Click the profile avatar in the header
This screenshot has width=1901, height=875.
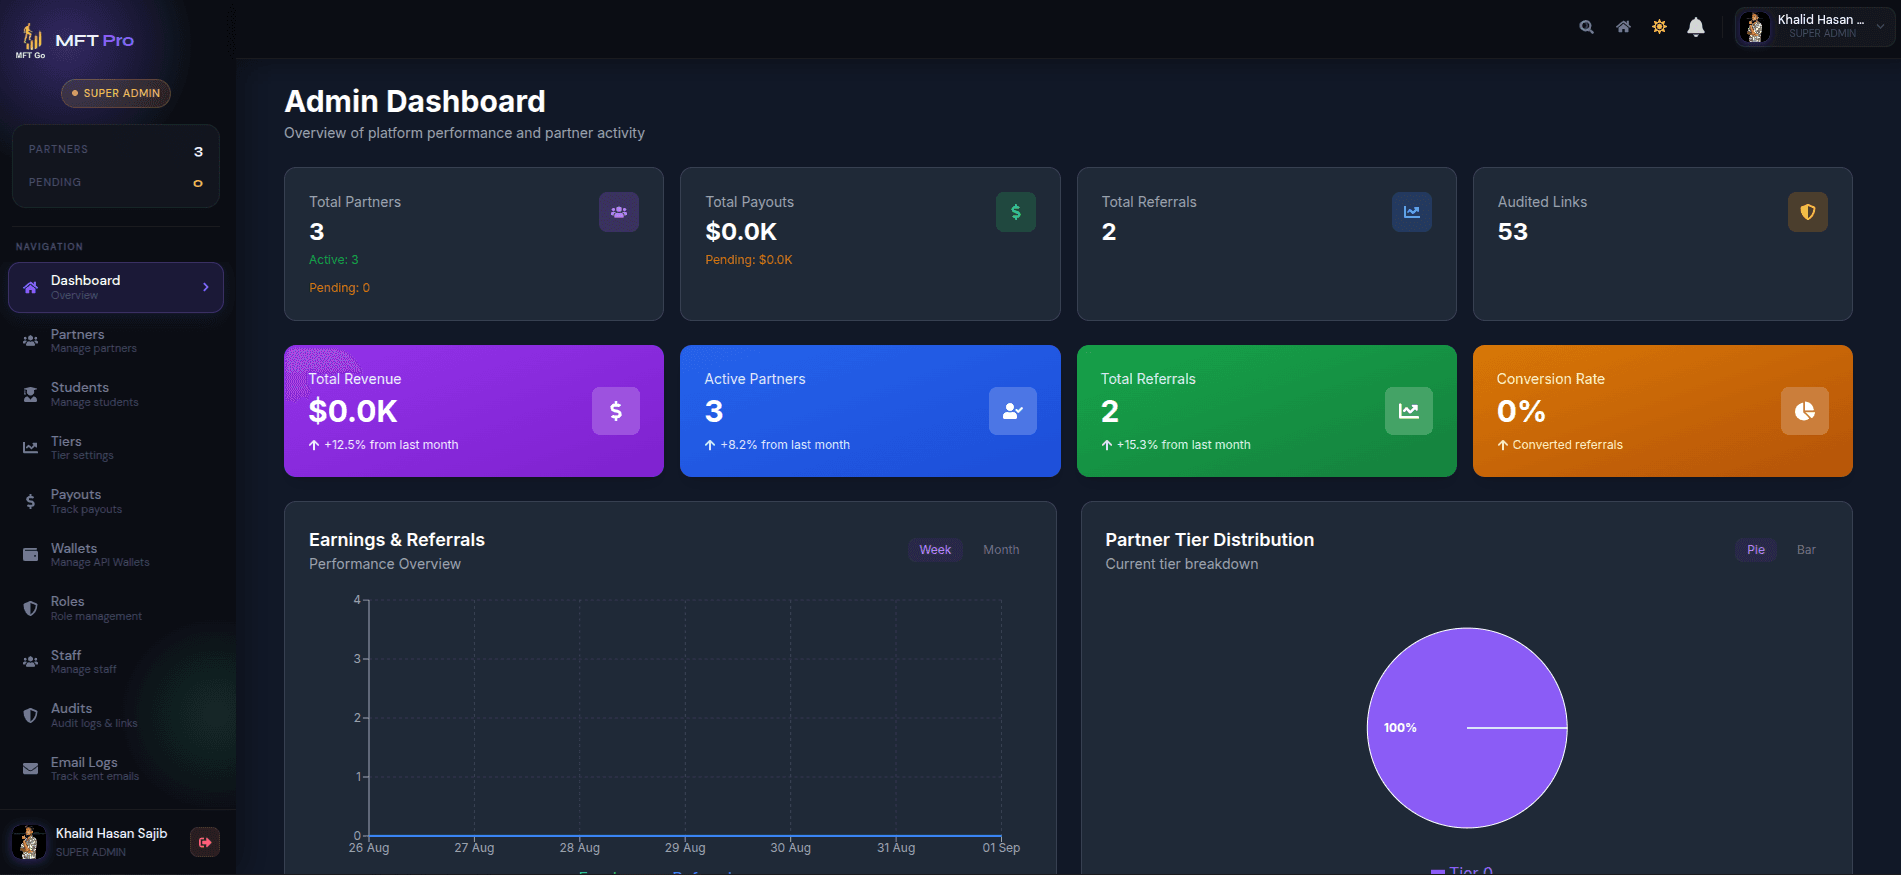click(1755, 27)
